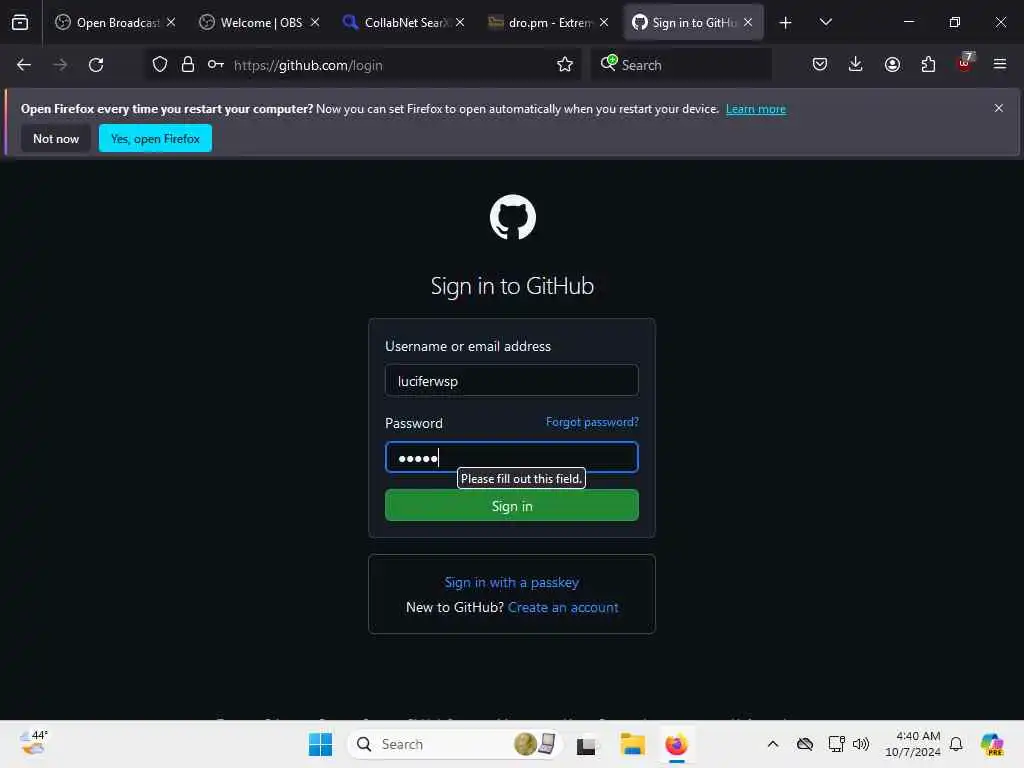Image resolution: width=1024 pixels, height=768 pixels.
Task: Open the volume speaker tray icon
Action: (x=861, y=744)
